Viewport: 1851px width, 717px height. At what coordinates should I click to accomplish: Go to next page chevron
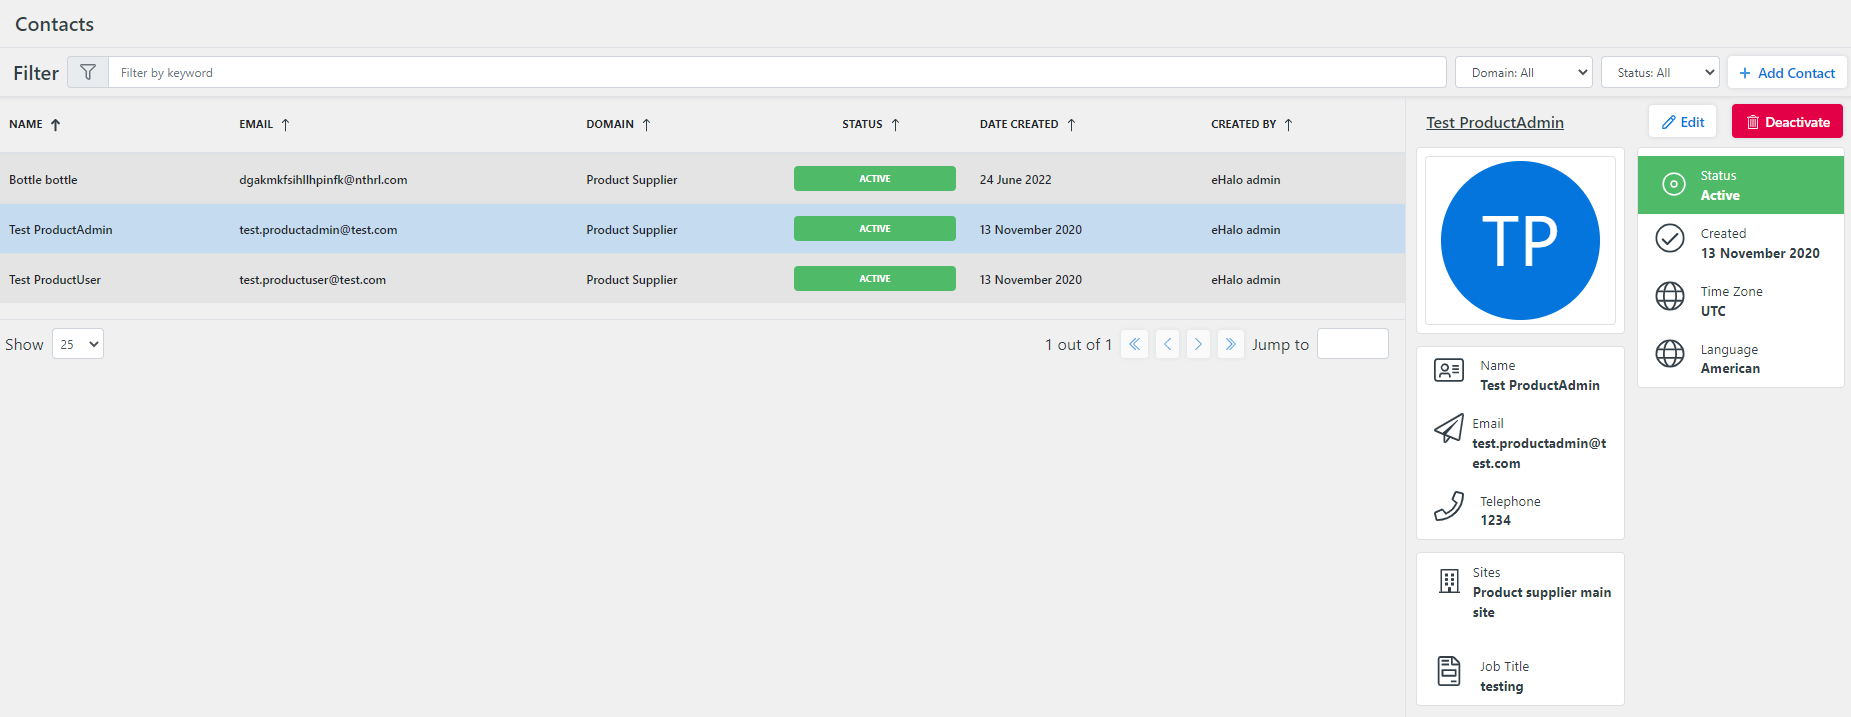[x=1198, y=344]
